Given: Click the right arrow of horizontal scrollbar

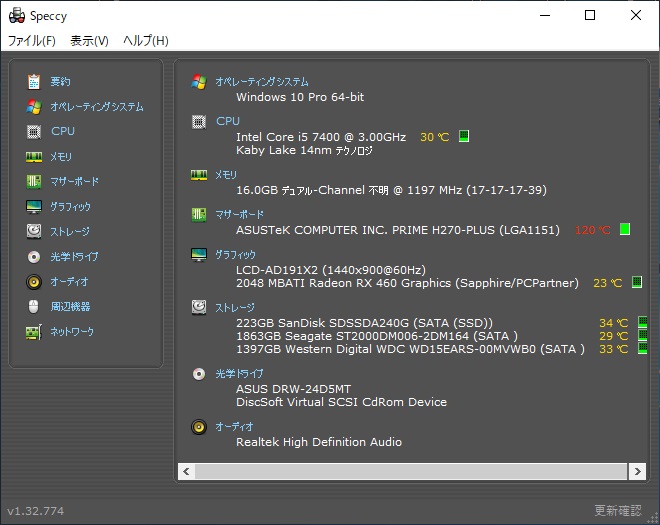Looking at the screenshot, I should coord(637,472).
